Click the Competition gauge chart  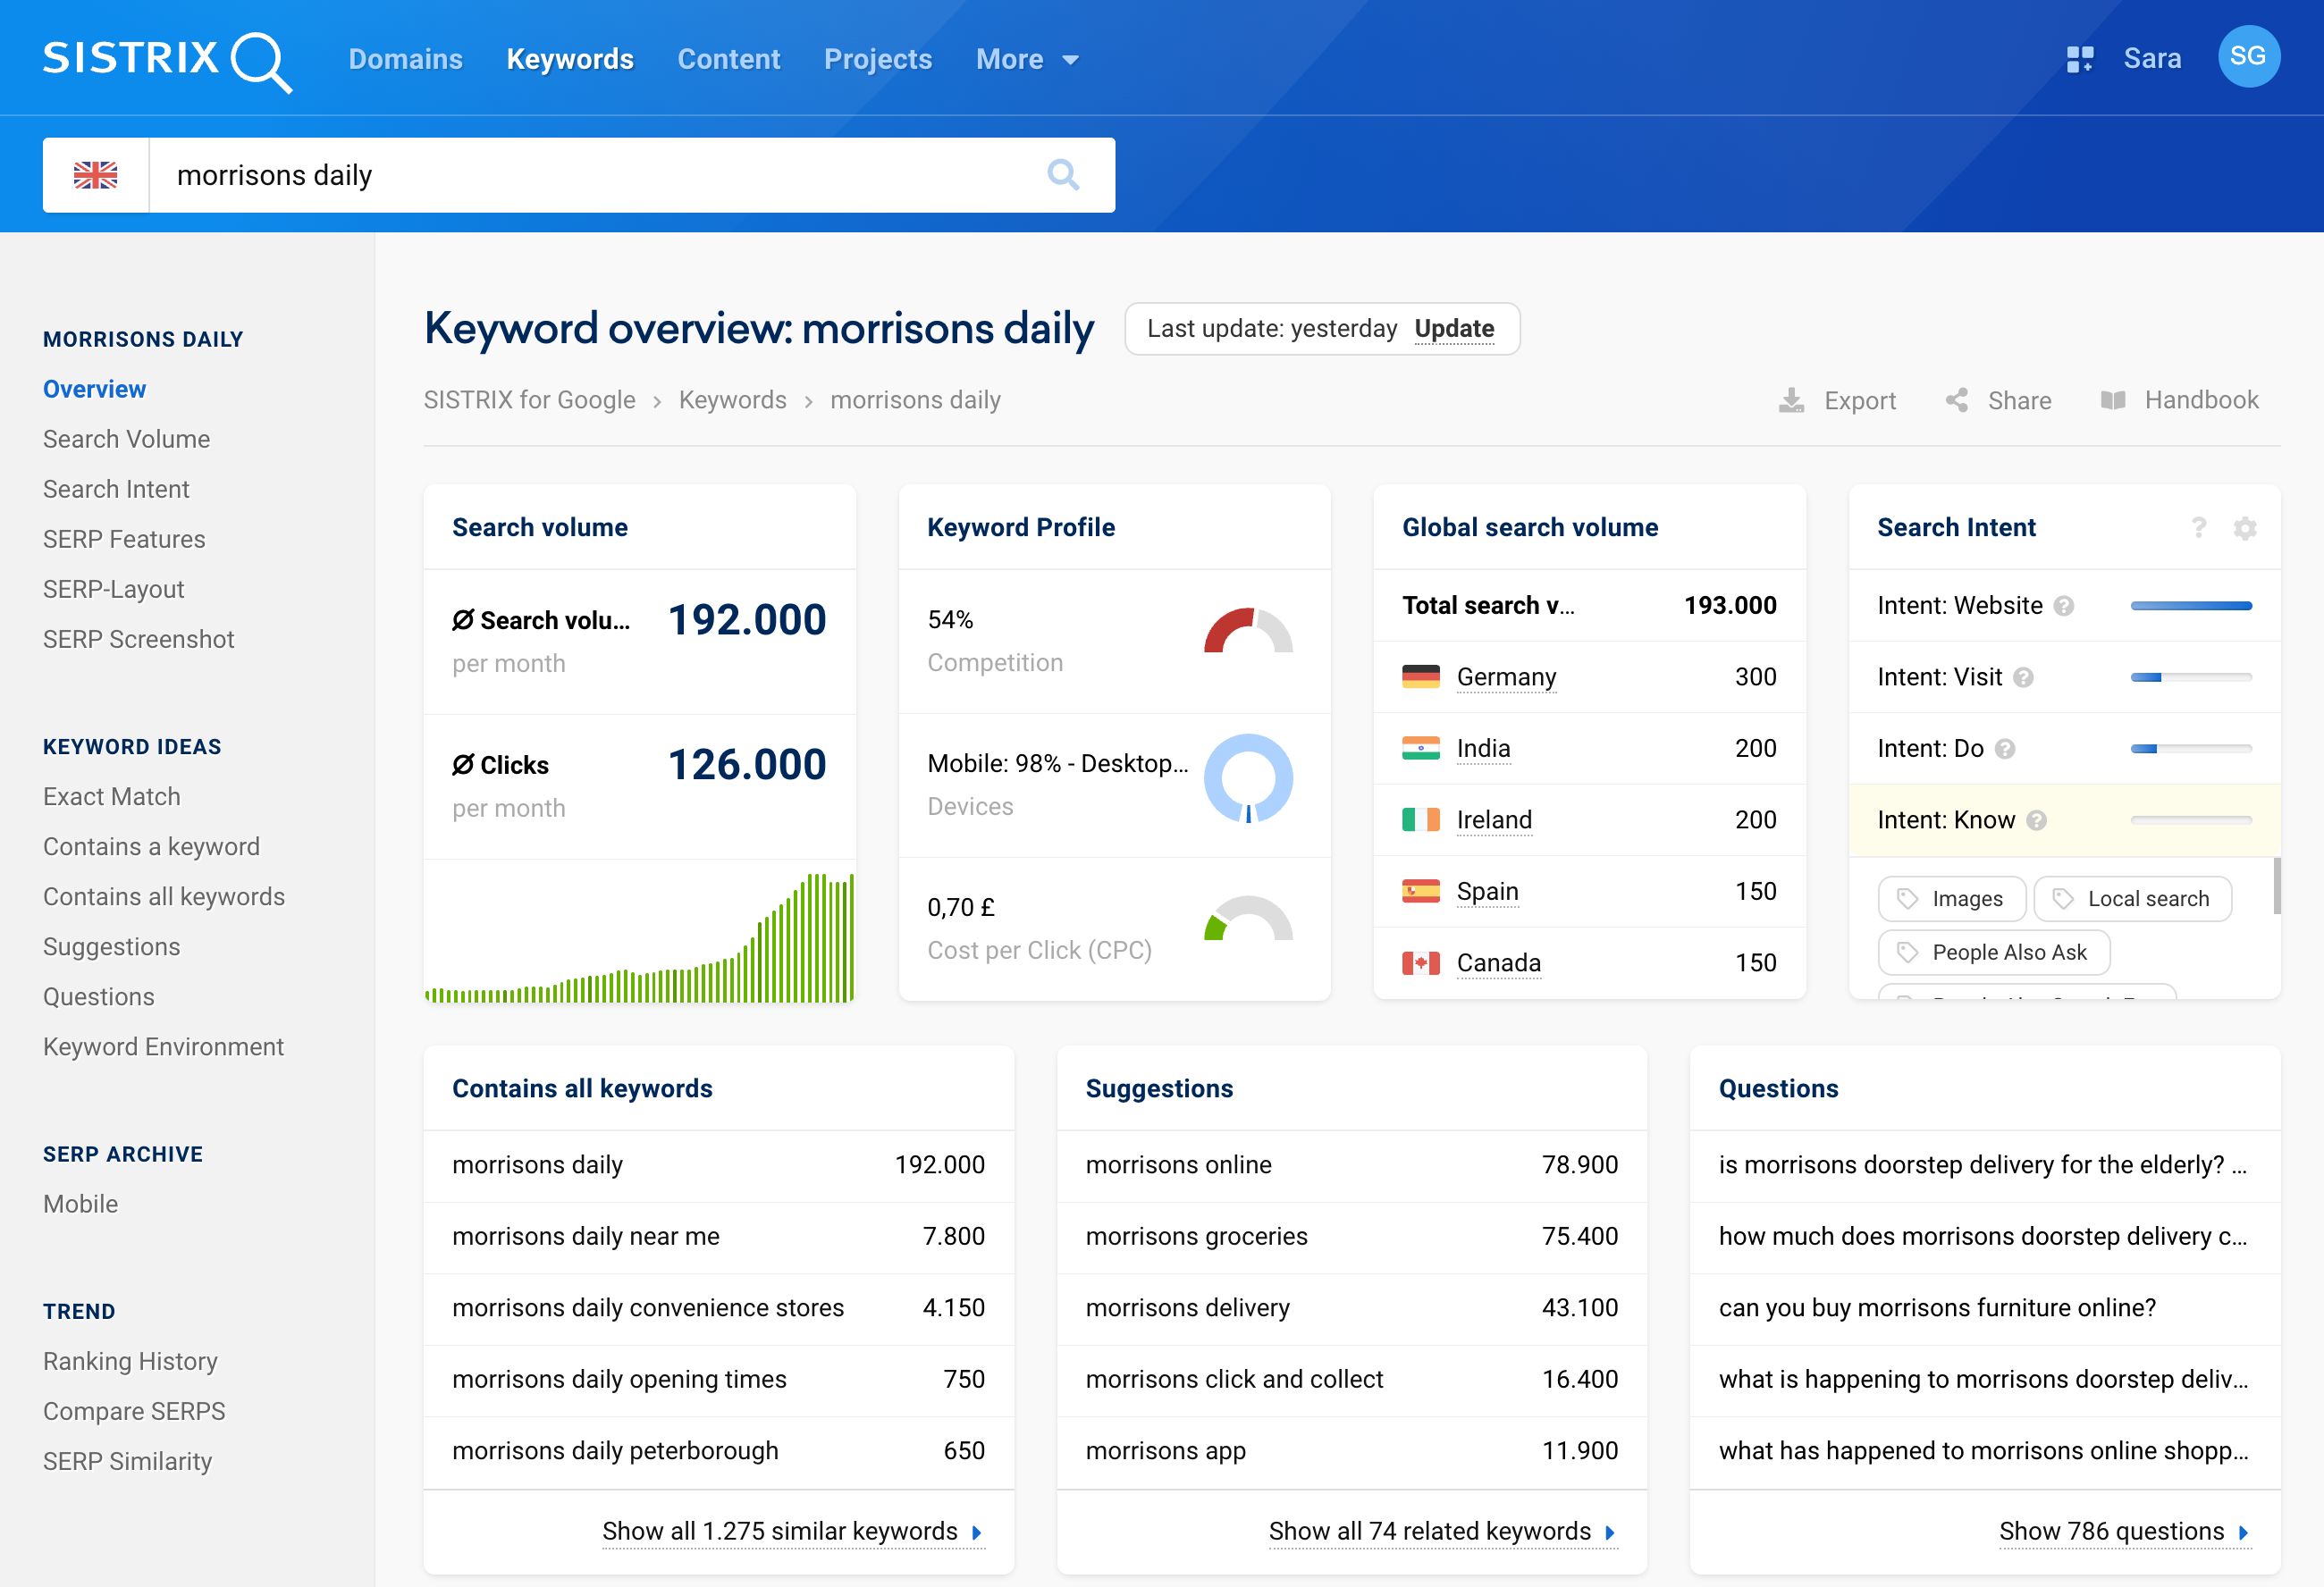[x=1247, y=631]
